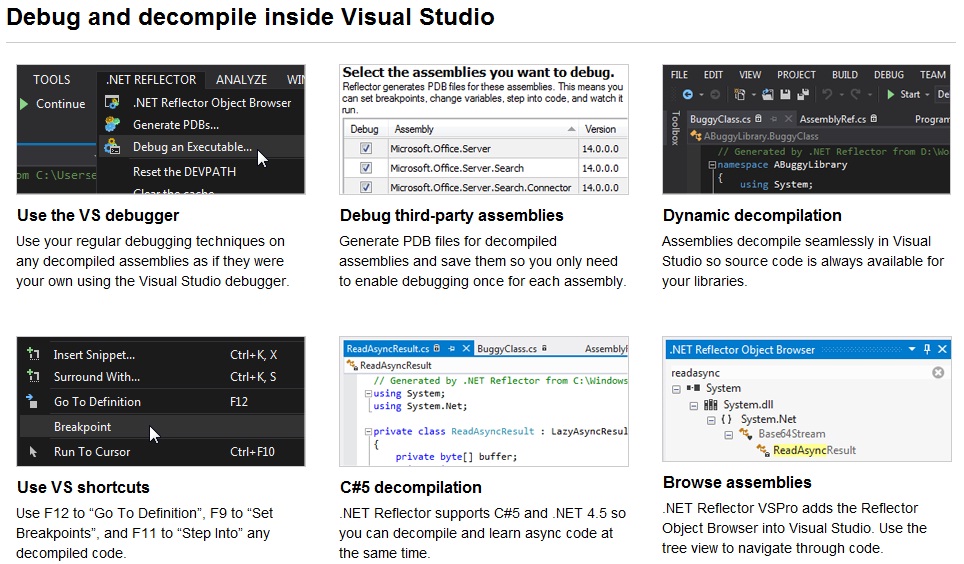
Task: Close the ReadAsyncResult.cs tab
Action: [x=466, y=348]
